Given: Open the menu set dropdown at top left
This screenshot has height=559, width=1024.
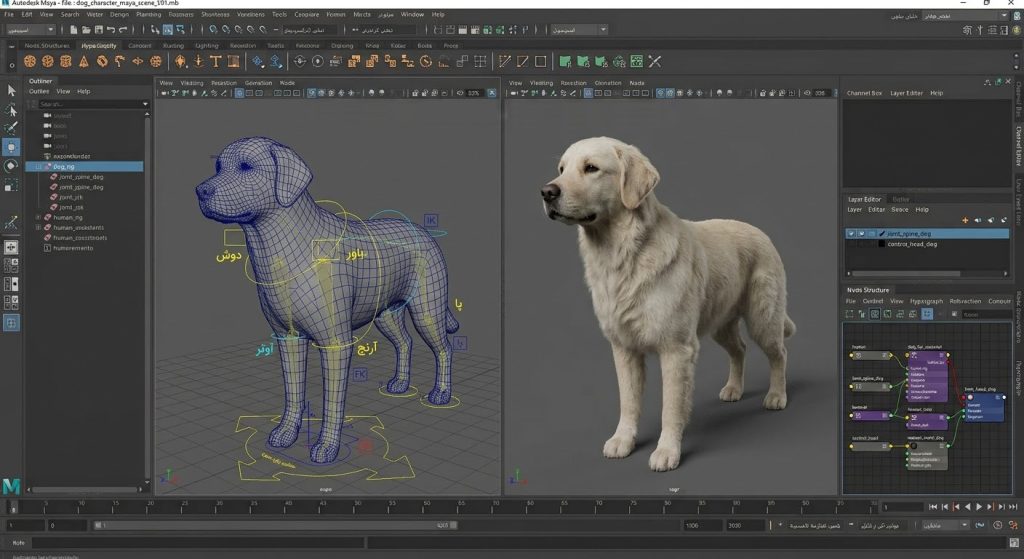Looking at the screenshot, I should (x=30, y=29).
